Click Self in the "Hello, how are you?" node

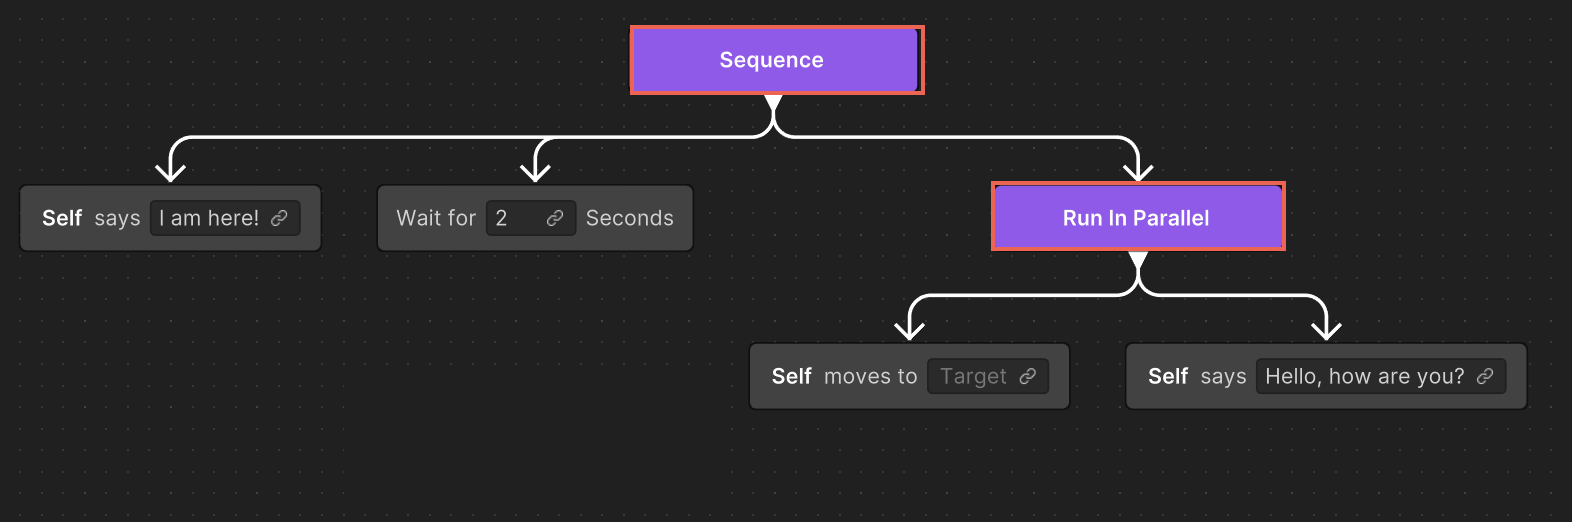click(1168, 376)
